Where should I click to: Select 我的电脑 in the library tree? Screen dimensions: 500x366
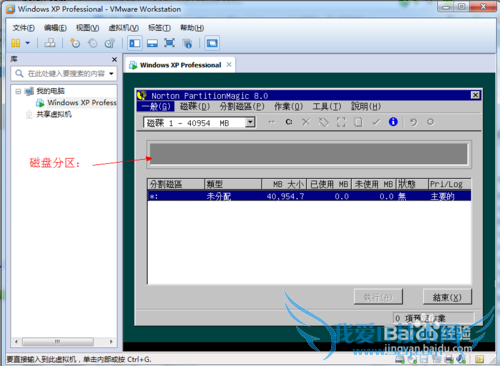click(x=50, y=91)
